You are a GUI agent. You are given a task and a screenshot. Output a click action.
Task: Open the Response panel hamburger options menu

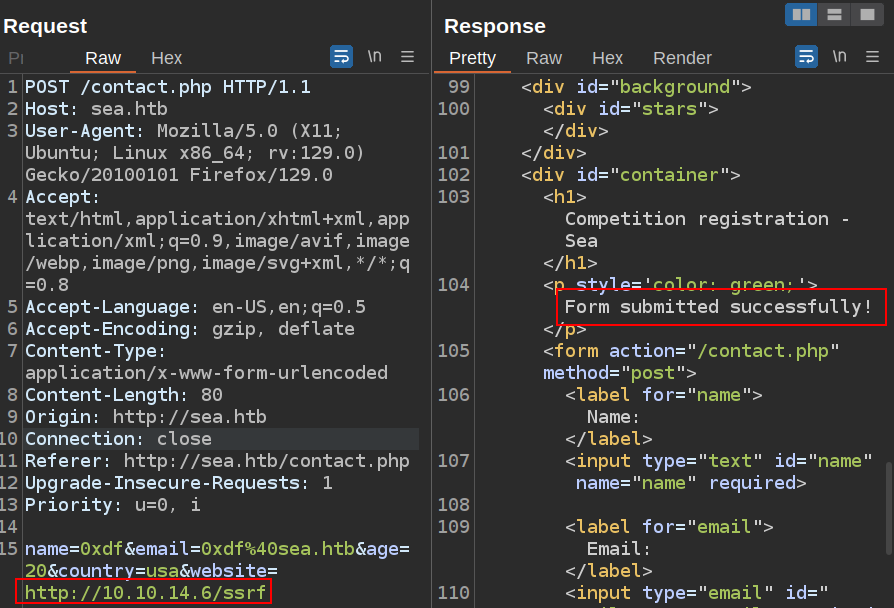(873, 57)
